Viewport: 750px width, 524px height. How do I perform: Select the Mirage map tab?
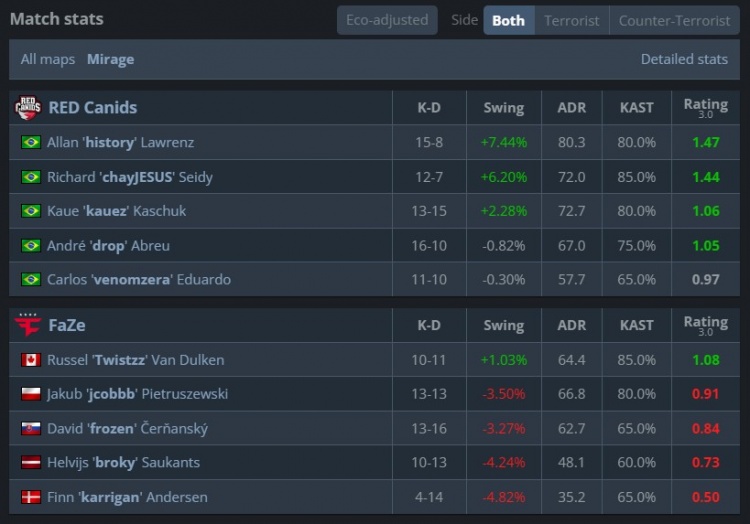click(110, 60)
